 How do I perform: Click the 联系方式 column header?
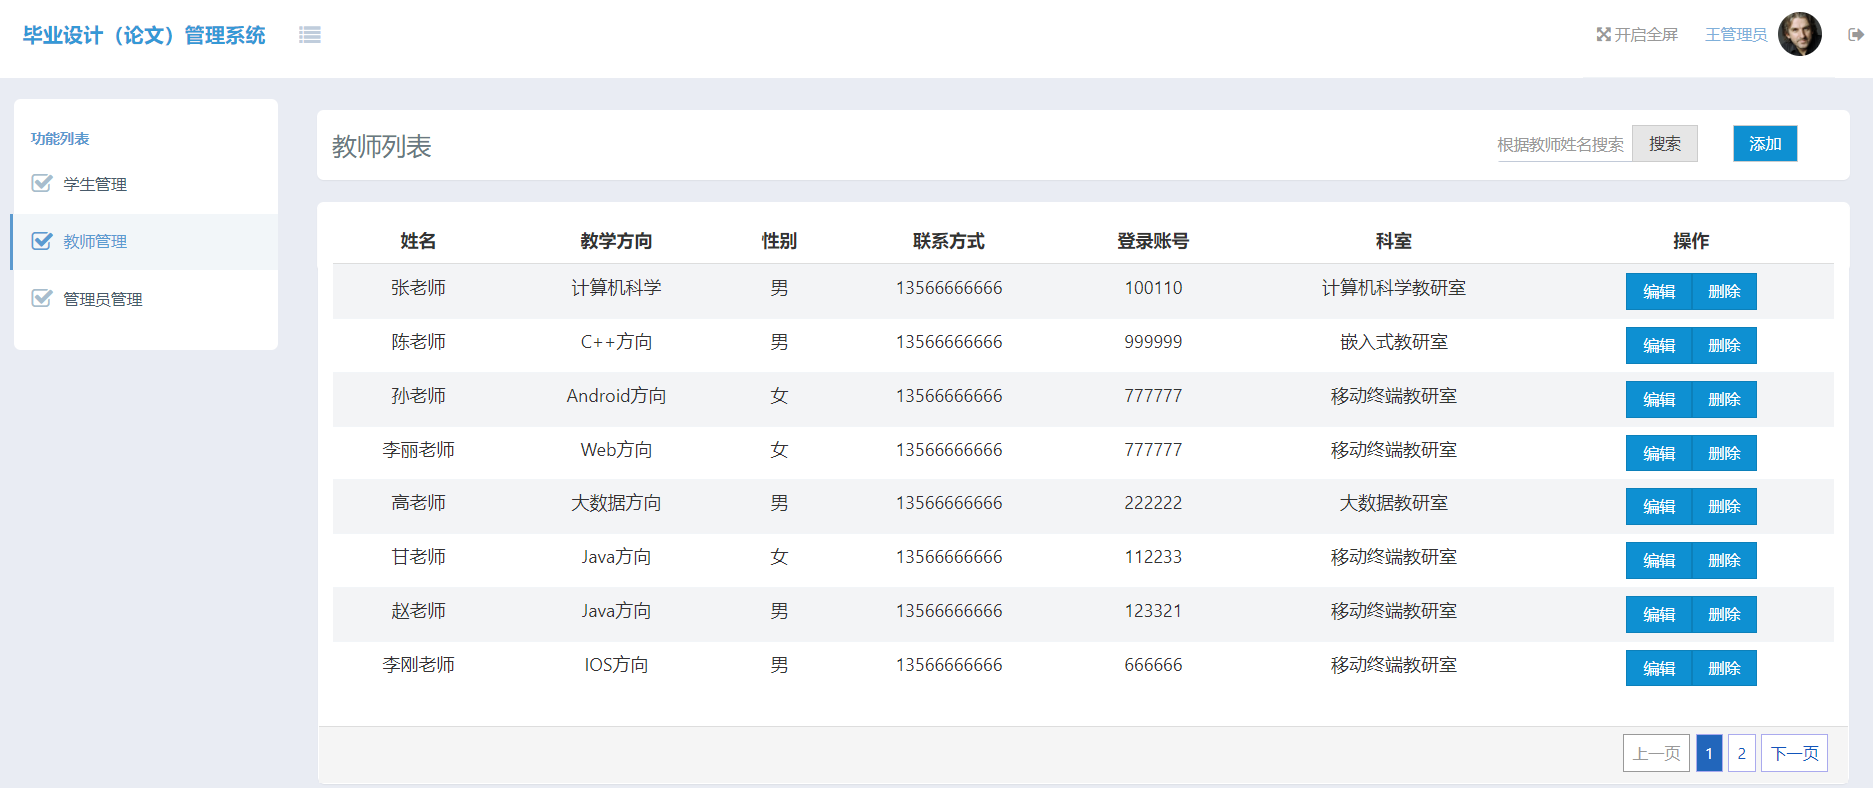pyautogui.click(x=948, y=241)
